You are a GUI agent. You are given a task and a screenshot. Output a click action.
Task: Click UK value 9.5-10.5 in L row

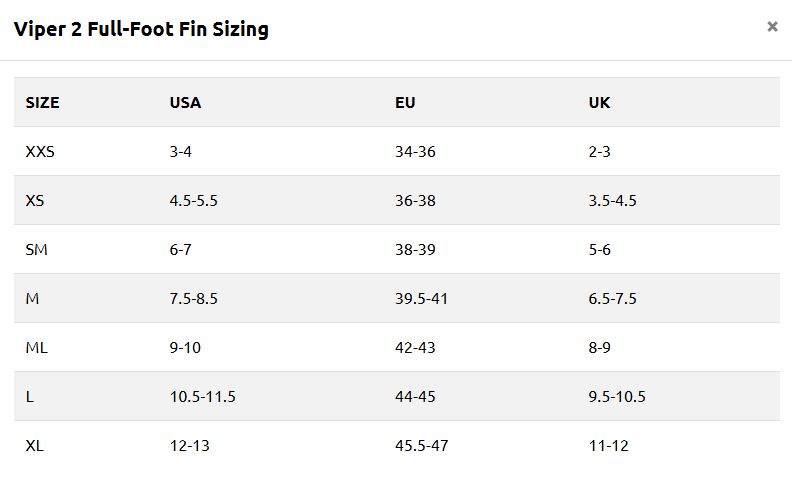click(617, 396)
